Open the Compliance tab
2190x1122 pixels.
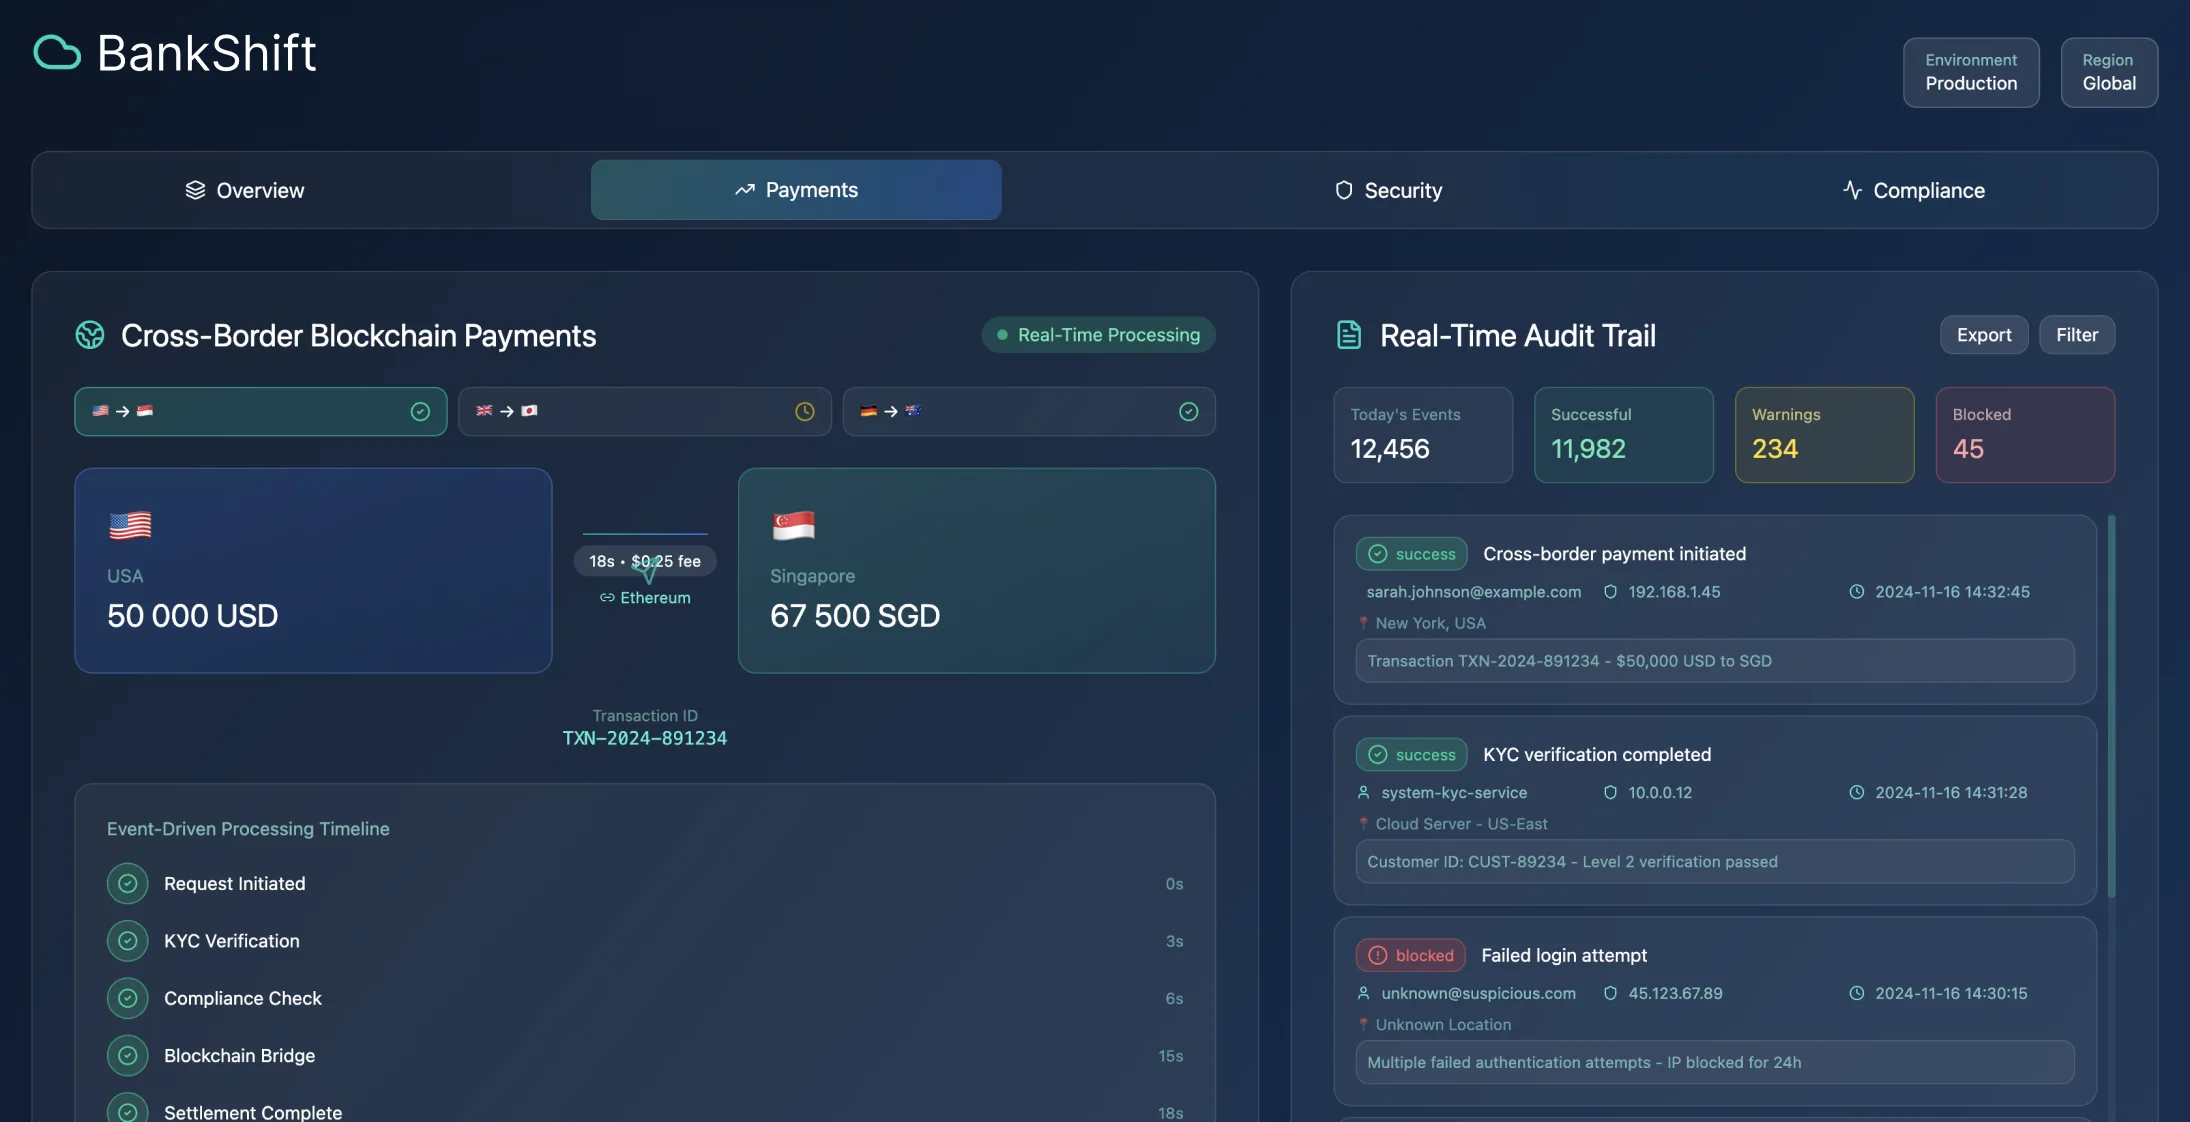[x=1913, y=190]
